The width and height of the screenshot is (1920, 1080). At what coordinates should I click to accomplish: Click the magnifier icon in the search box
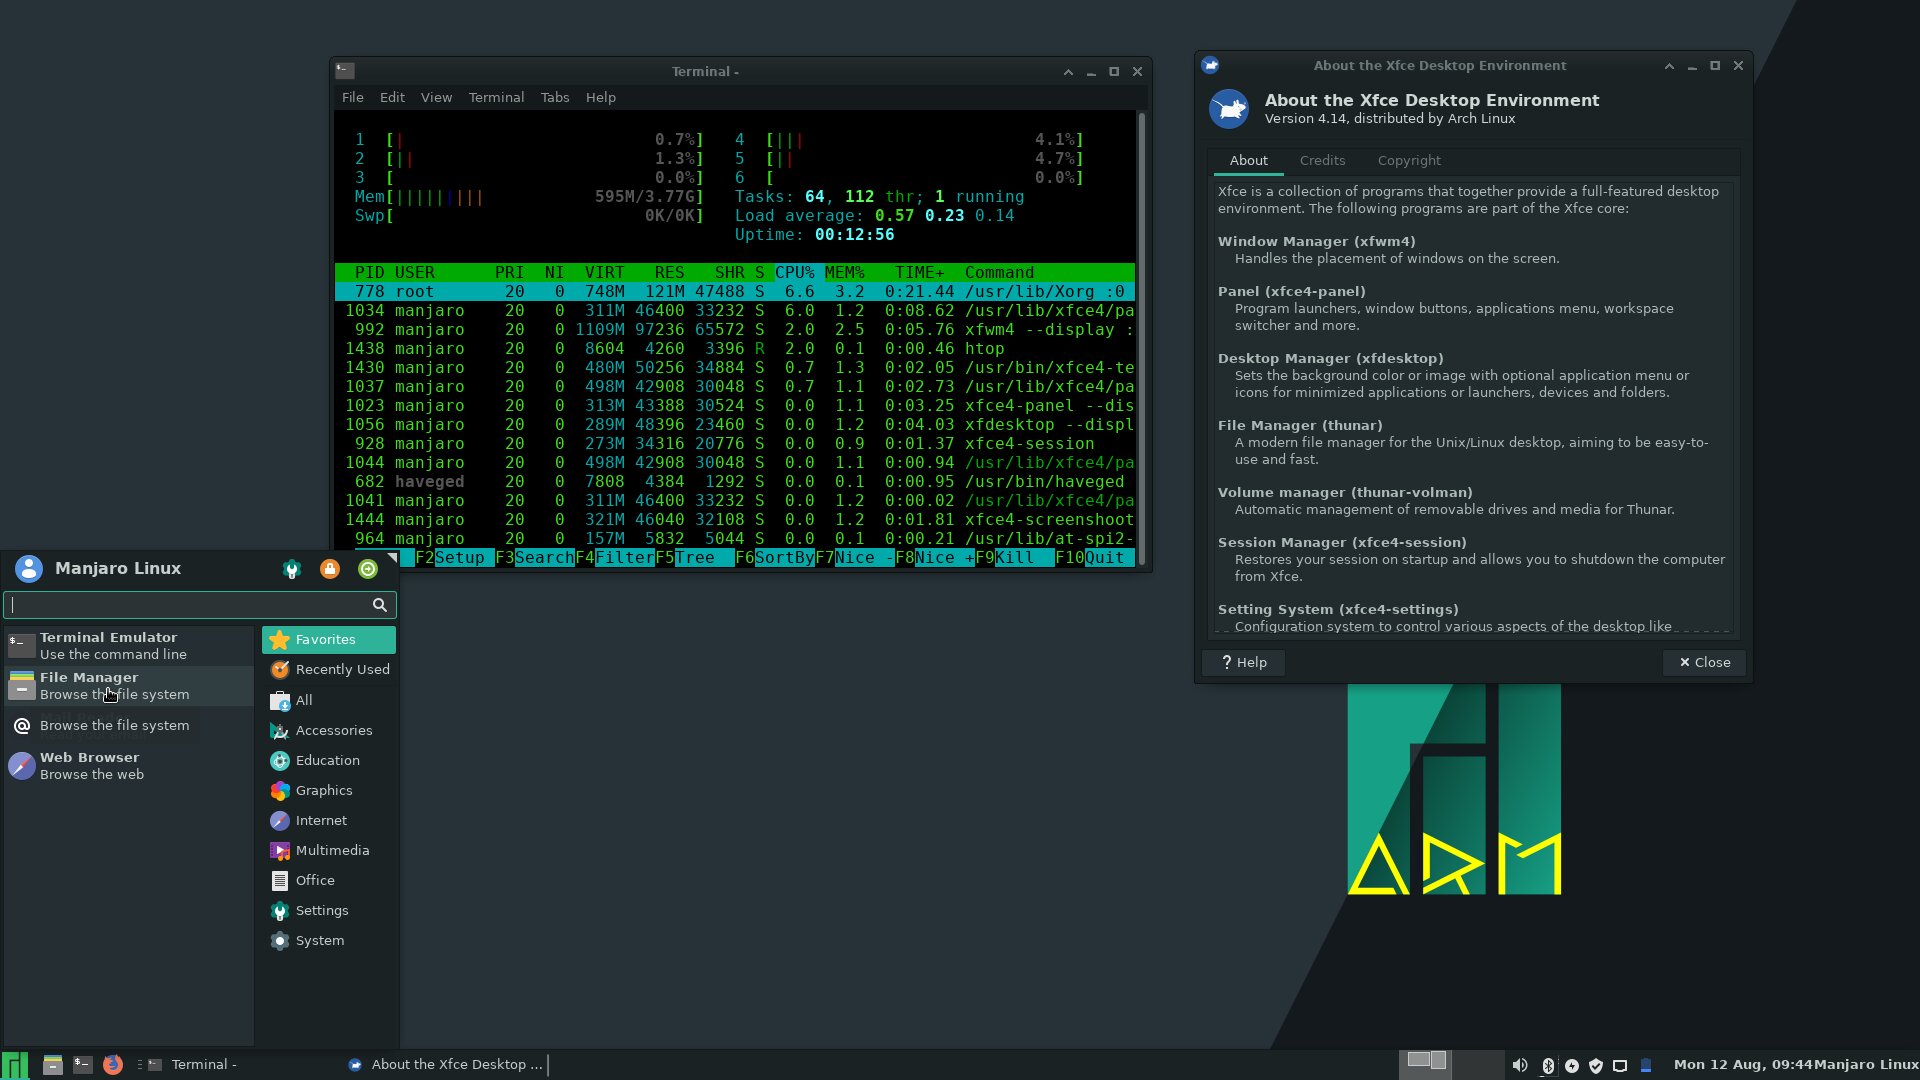pos(380,605)
